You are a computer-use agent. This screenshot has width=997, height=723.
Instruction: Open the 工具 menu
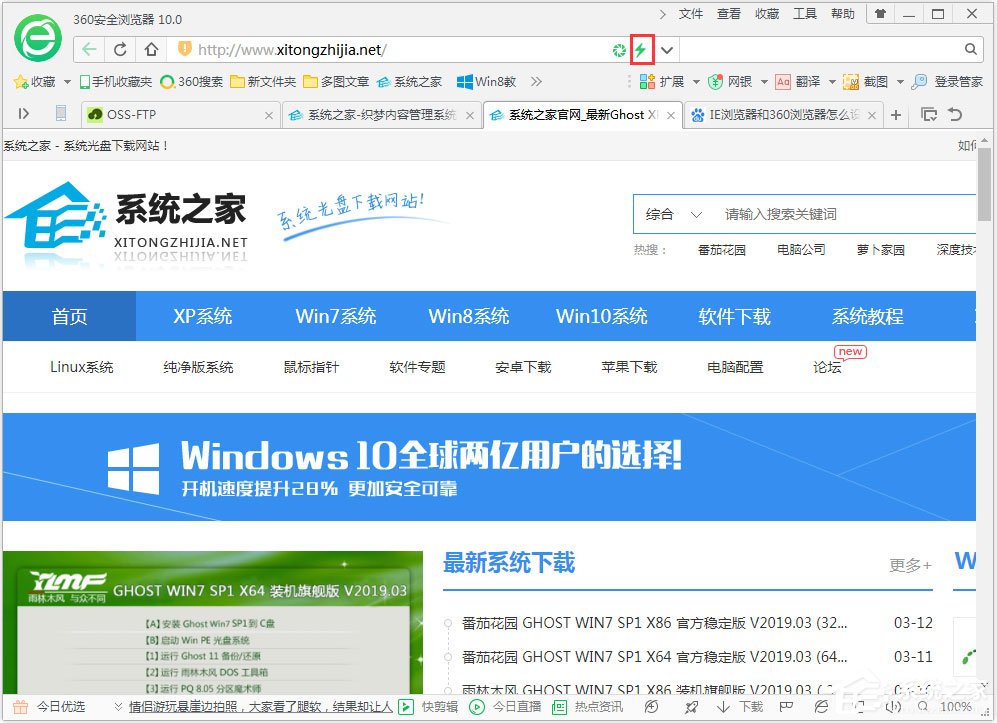[x=806, y=13]
